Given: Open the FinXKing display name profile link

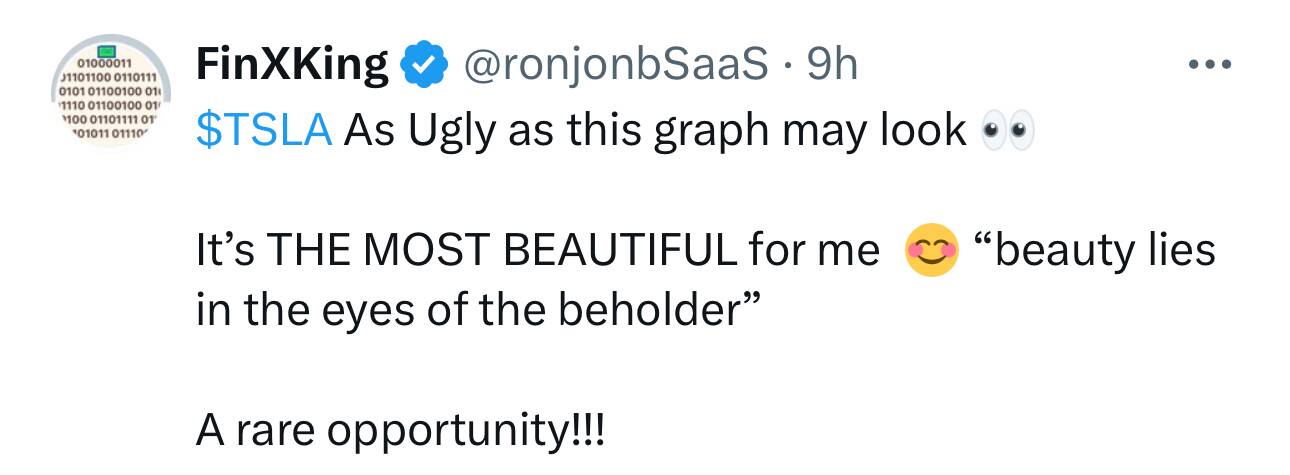Looking at the screenshot, I should point(293,66).
